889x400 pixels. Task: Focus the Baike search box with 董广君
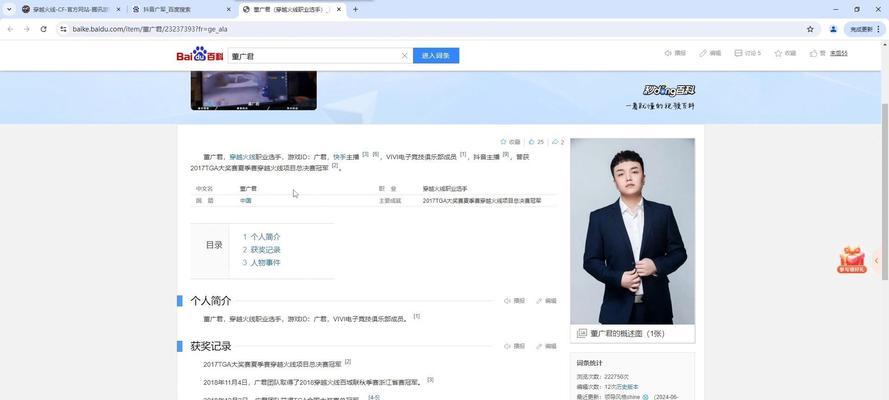315,56
